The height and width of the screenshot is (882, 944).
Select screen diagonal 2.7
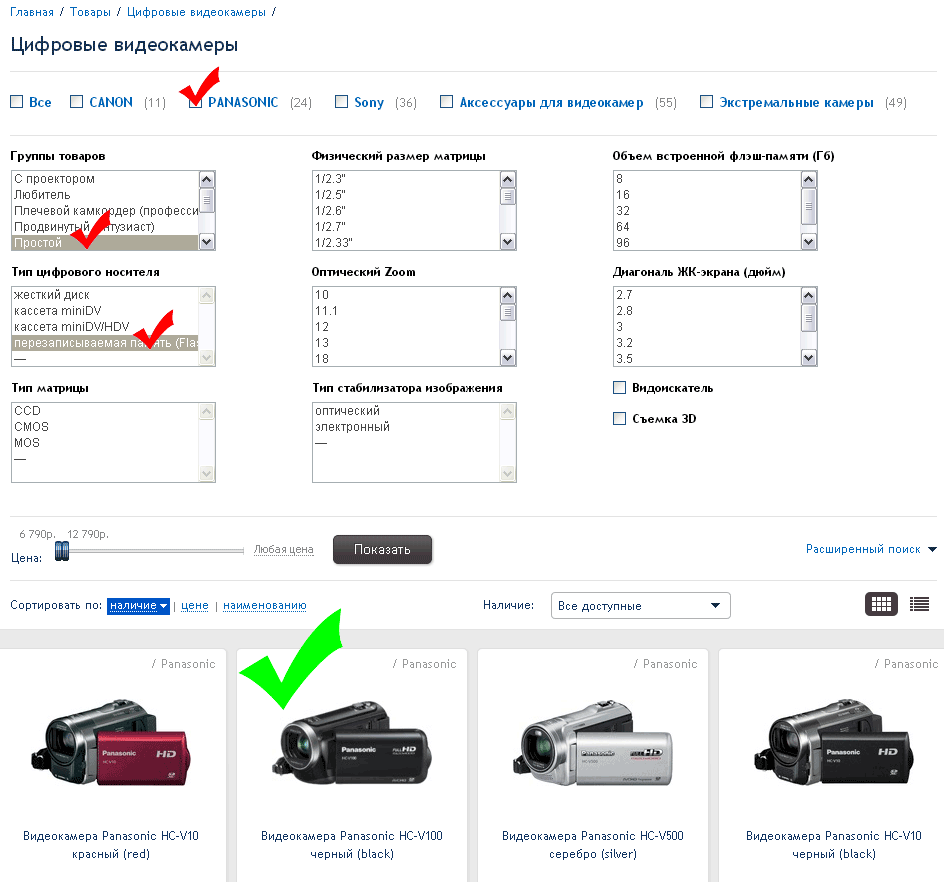[707, 294]
